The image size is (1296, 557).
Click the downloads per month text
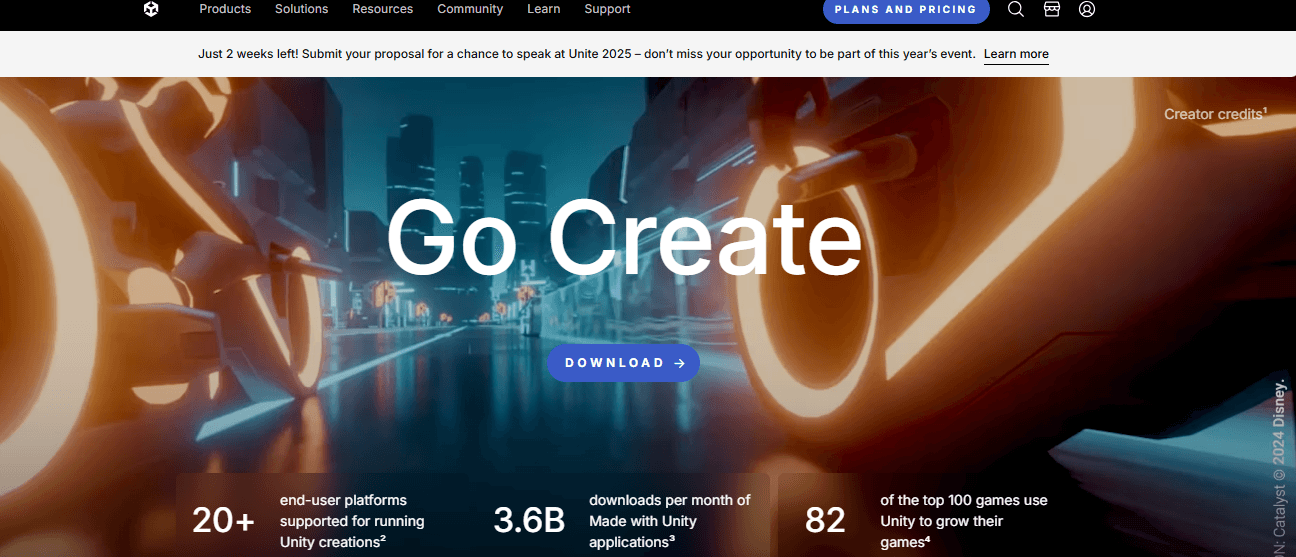669,521
